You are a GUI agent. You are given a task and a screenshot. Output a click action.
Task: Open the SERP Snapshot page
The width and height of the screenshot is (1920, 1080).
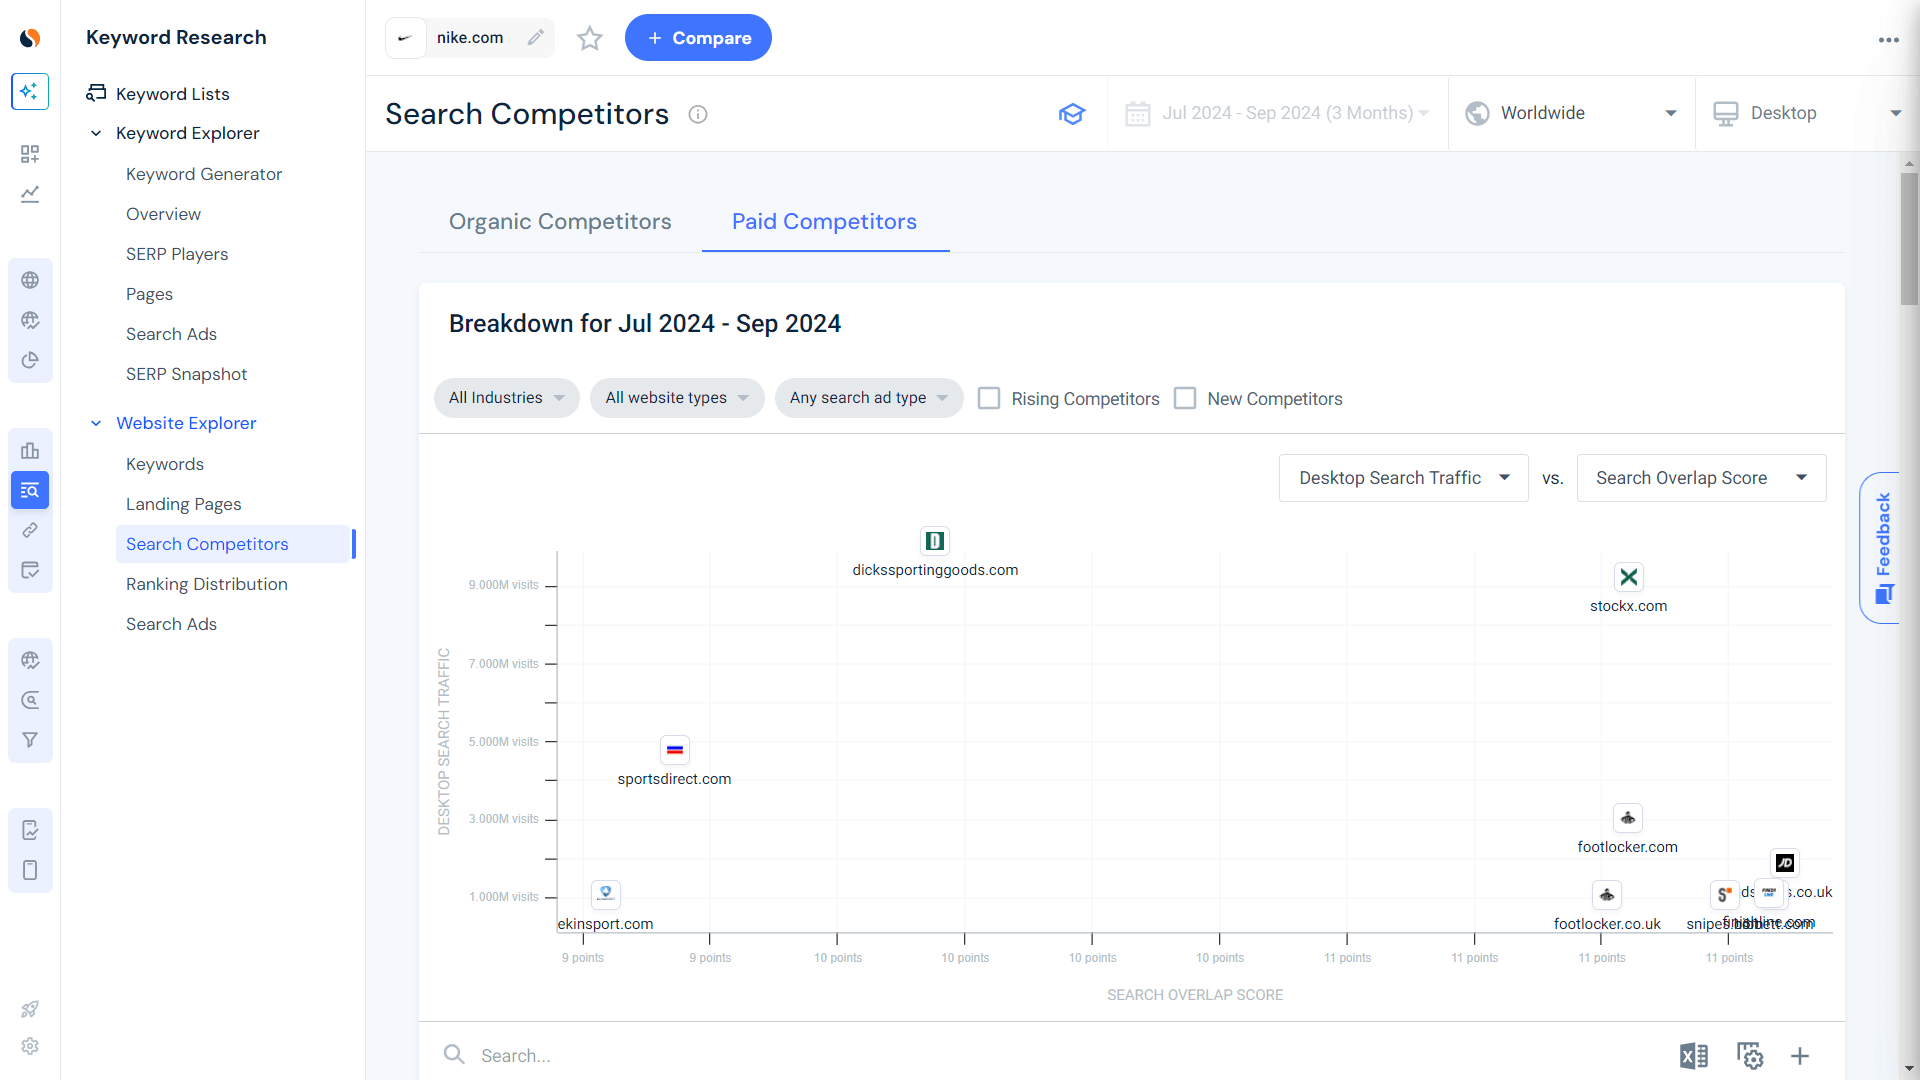click(x=186, y=374)
